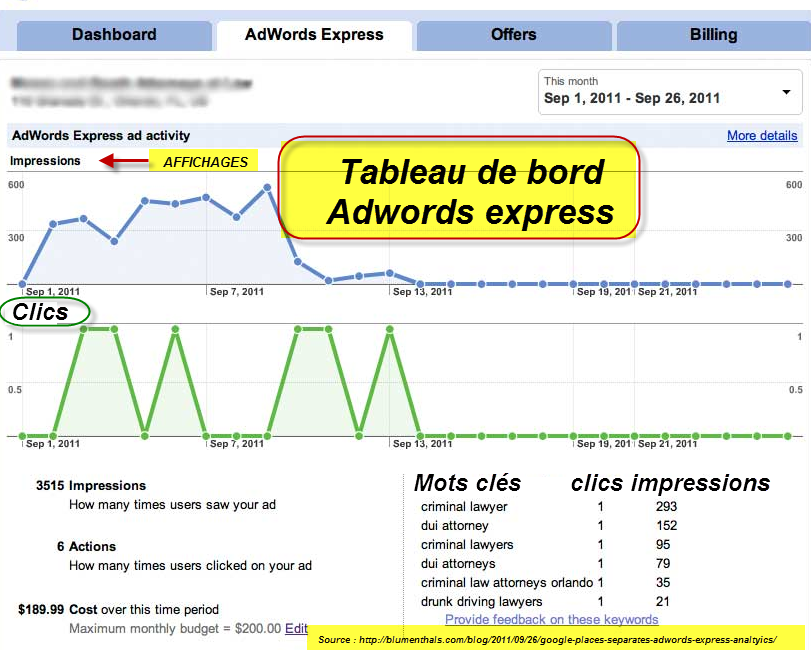Click the 'AdWords Express ad activity' heading
This screenshot has width=811, height=650.
101,135
